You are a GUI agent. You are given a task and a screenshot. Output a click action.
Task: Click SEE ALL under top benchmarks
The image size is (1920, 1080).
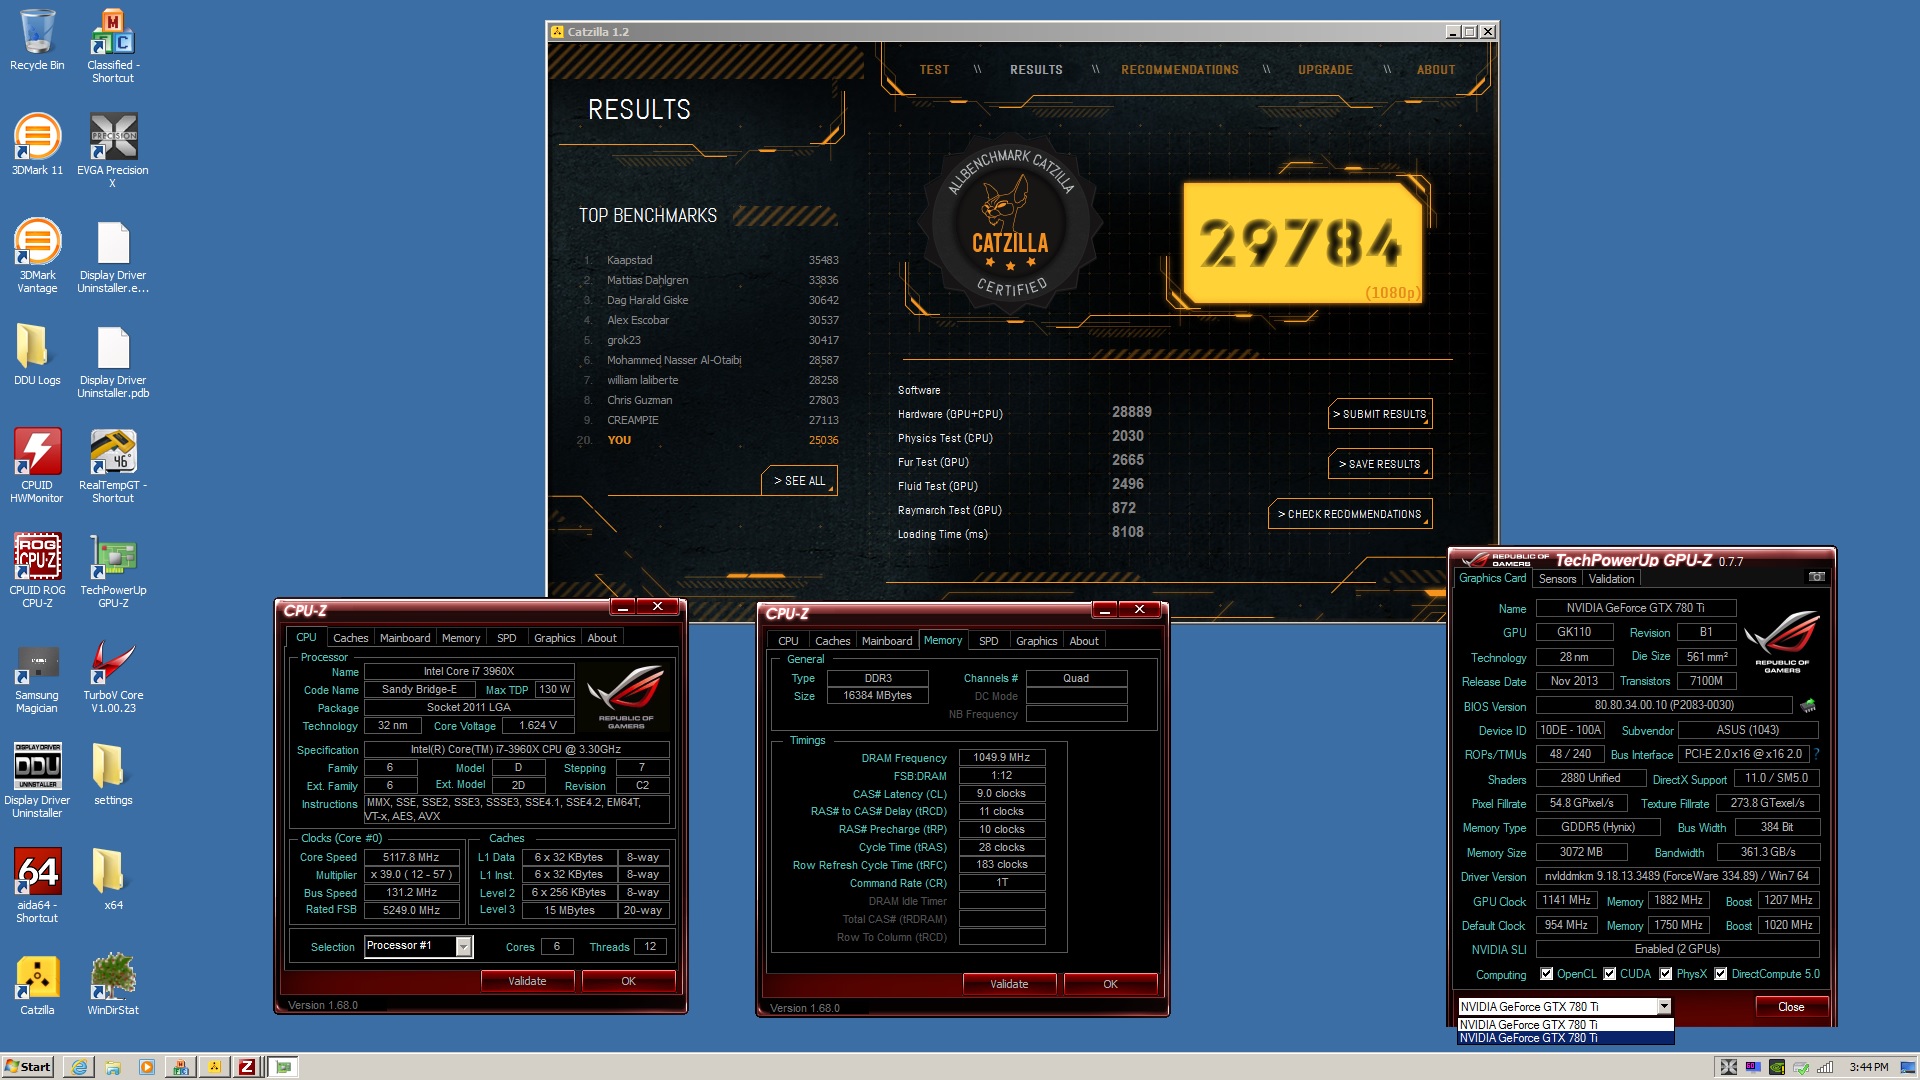pos(799,481)
